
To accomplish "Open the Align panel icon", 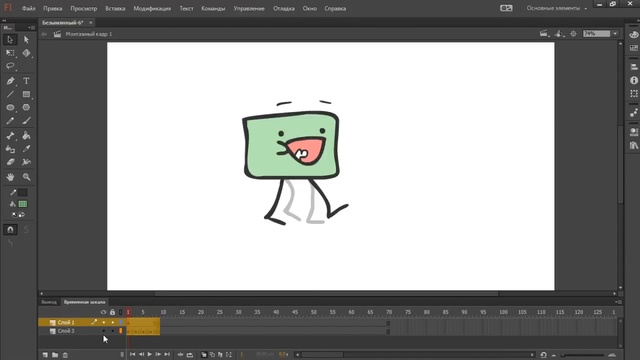I will coord(633,67).
